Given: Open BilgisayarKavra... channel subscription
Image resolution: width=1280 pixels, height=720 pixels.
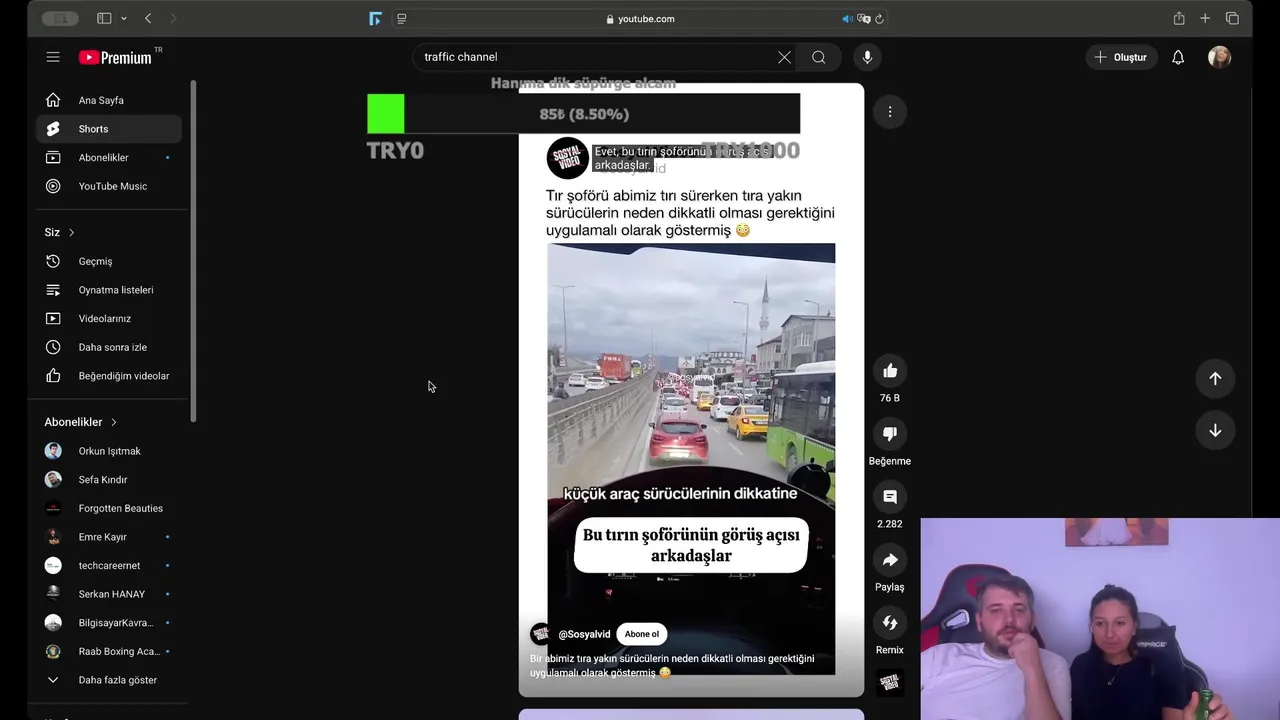Looking at the screenshot, I should point(109,623).
